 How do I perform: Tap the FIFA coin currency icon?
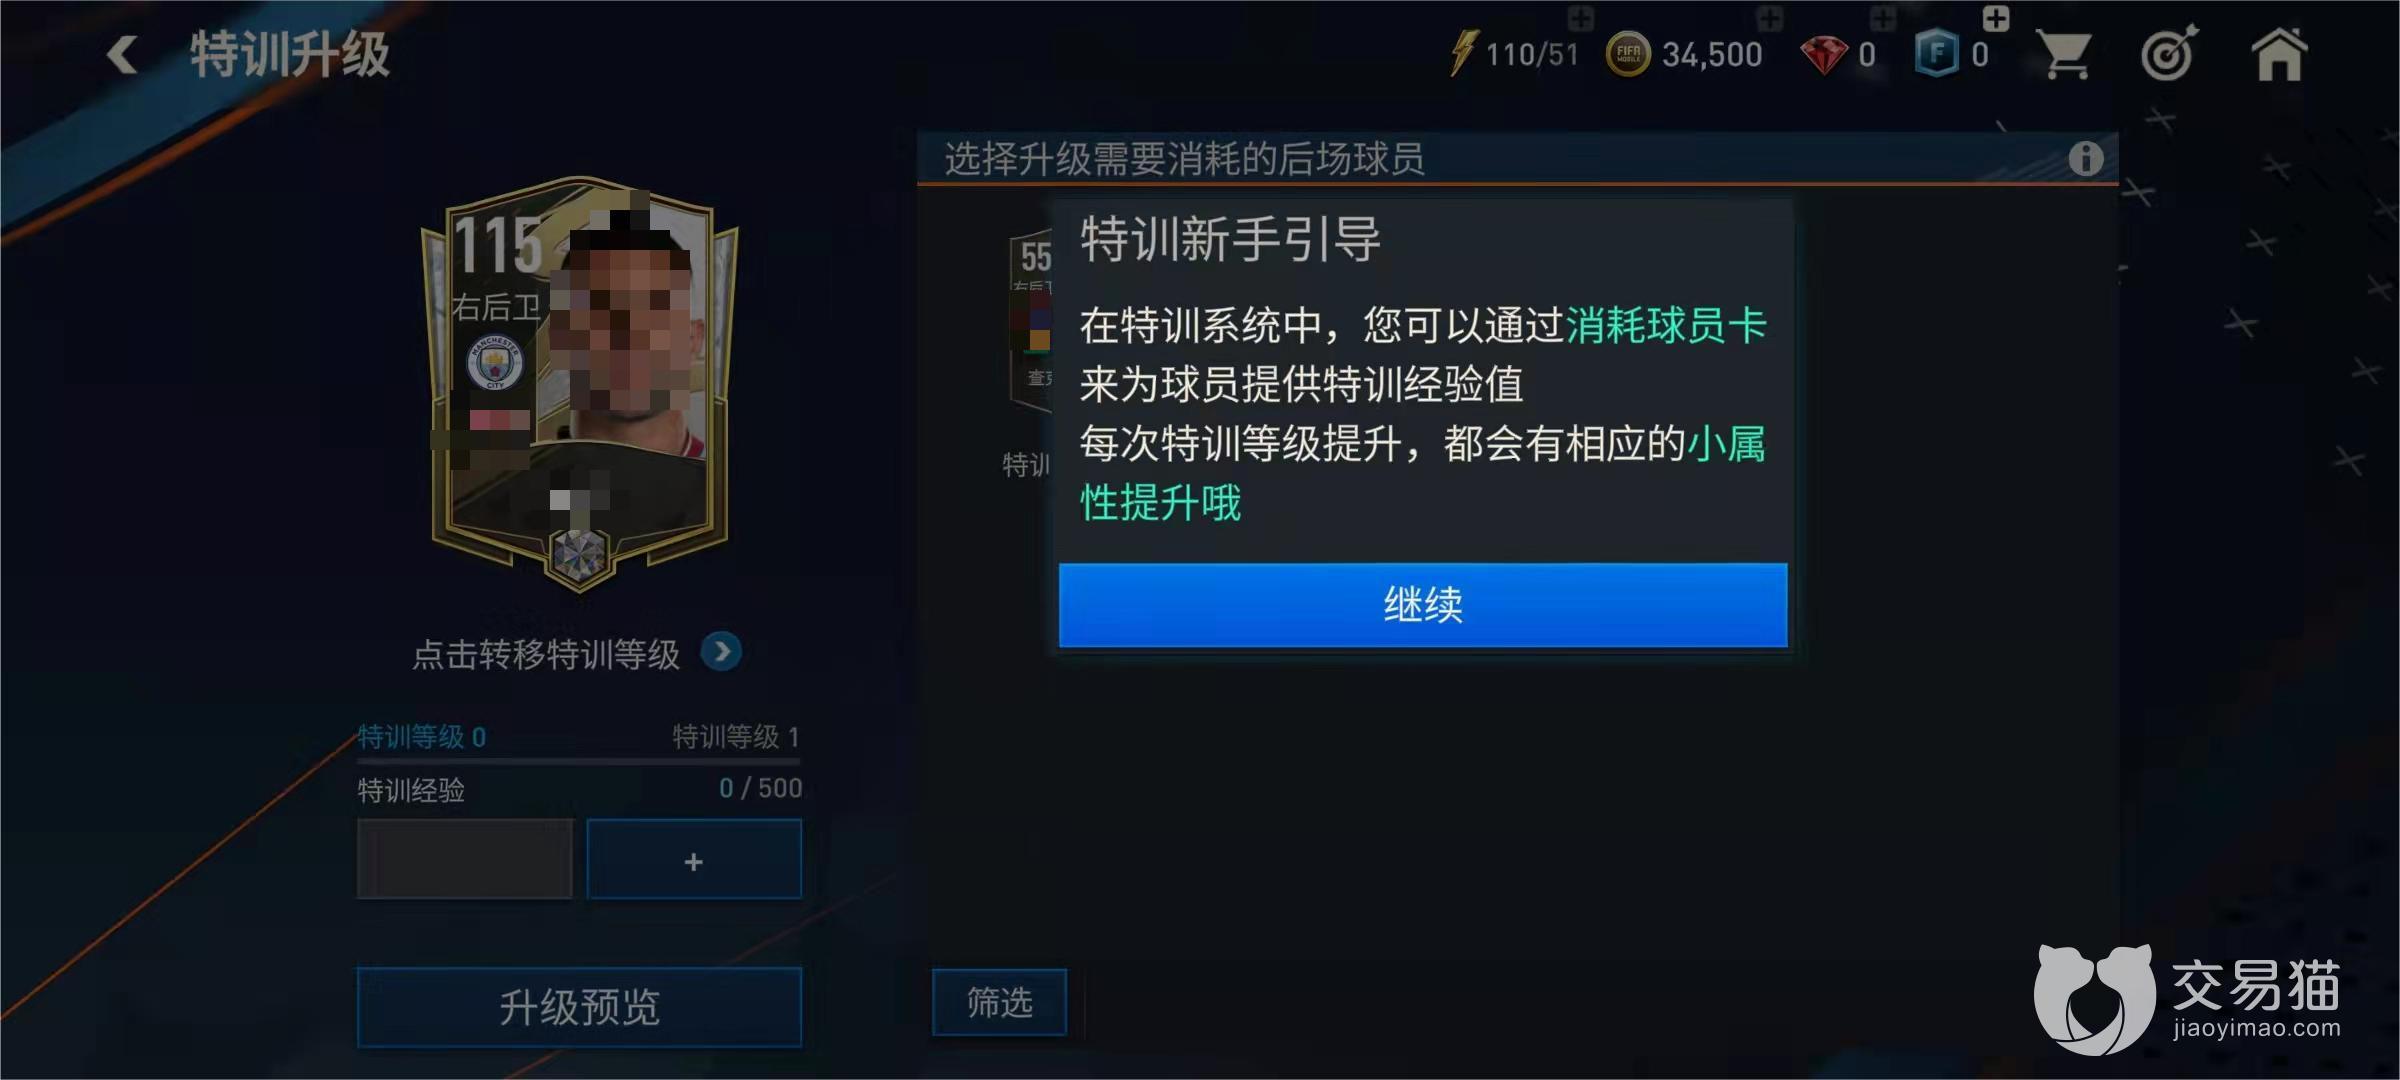(x=1628, y=54)
